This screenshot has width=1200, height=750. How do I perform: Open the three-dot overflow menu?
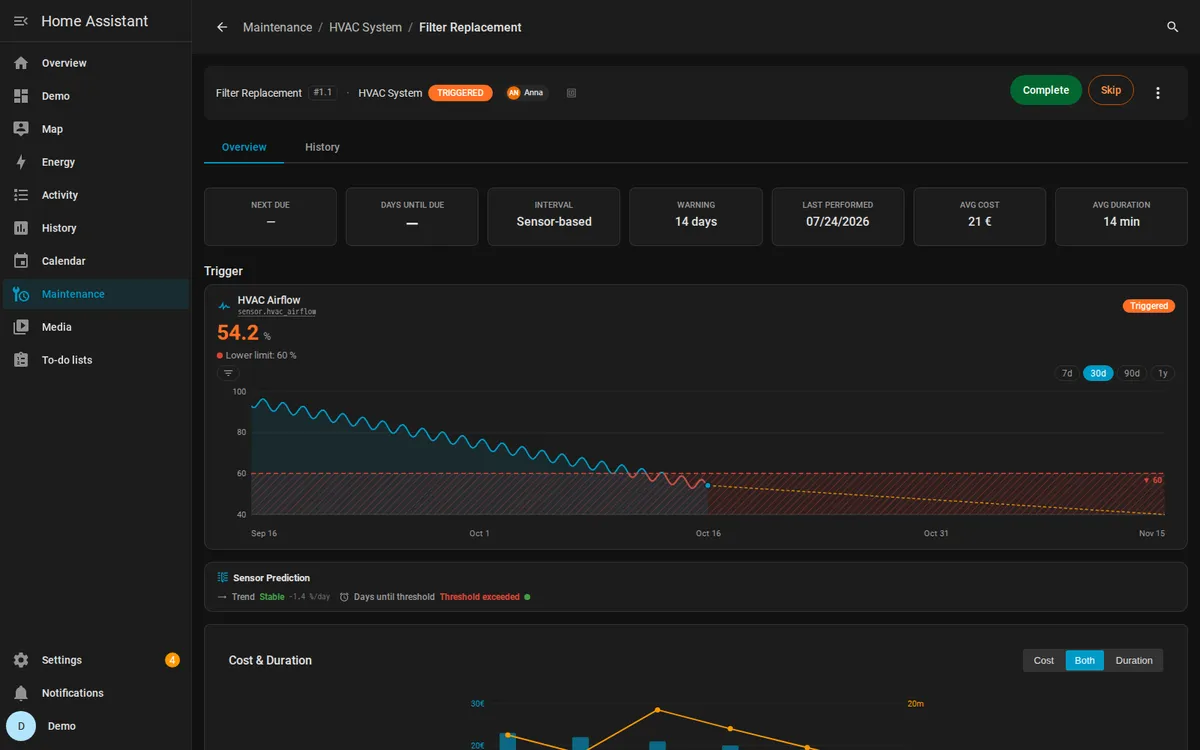click(x=1158, y=93)
